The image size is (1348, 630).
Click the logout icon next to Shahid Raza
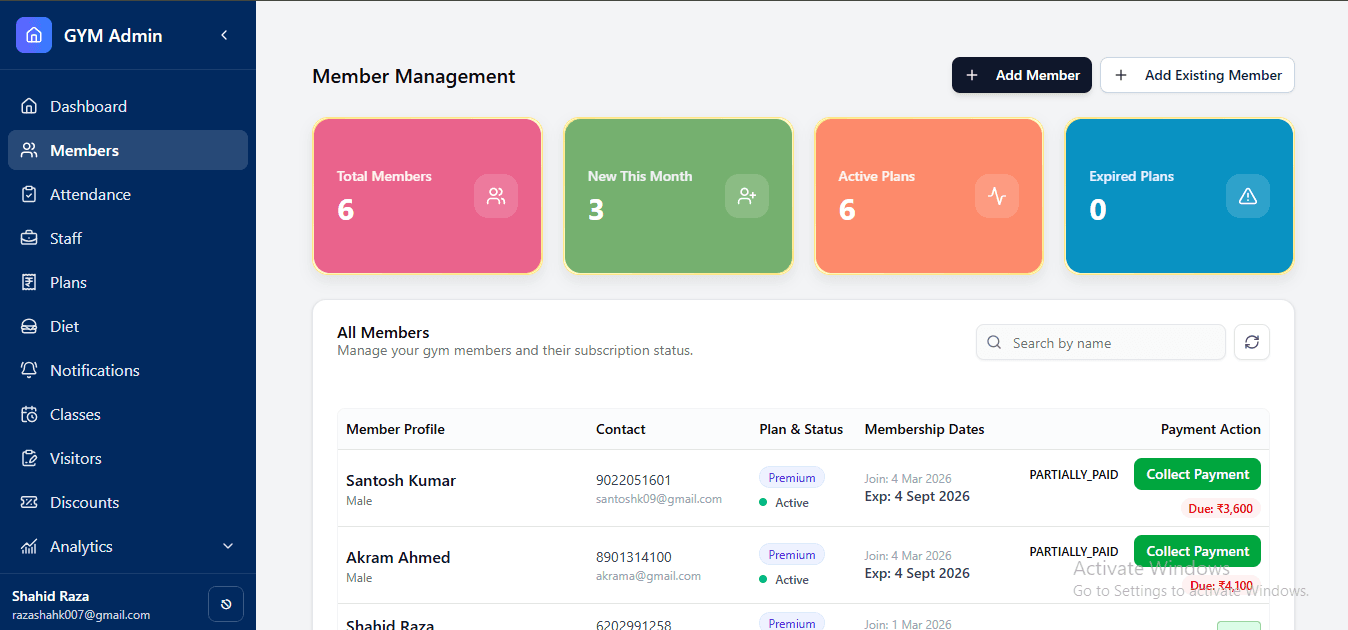225,603
